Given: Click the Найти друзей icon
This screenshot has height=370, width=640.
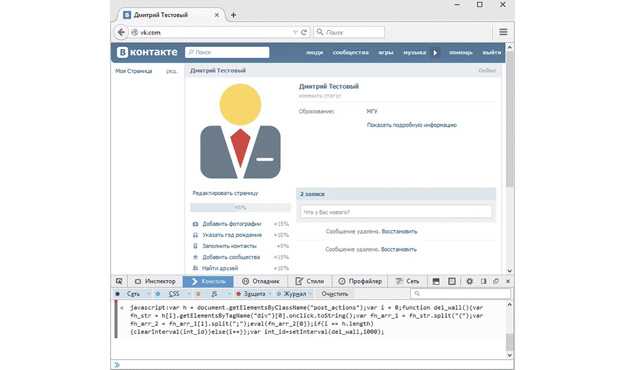Looking at the screenshot, I should click(196, 268).
